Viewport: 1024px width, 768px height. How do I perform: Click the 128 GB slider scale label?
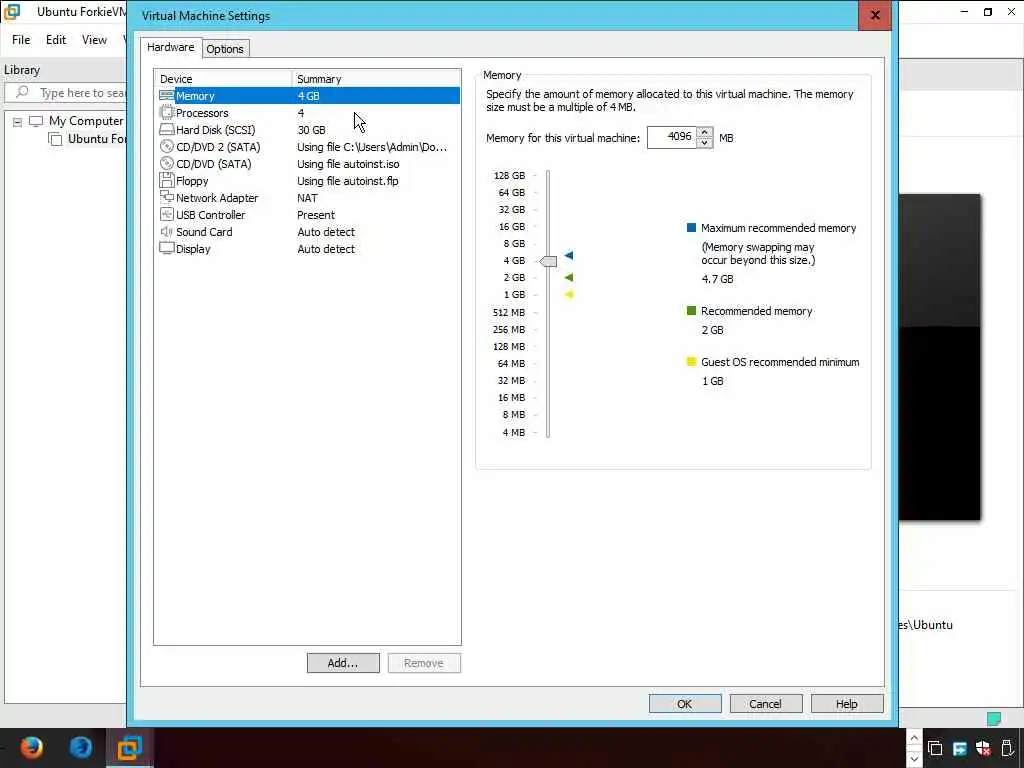coord(509,176)
